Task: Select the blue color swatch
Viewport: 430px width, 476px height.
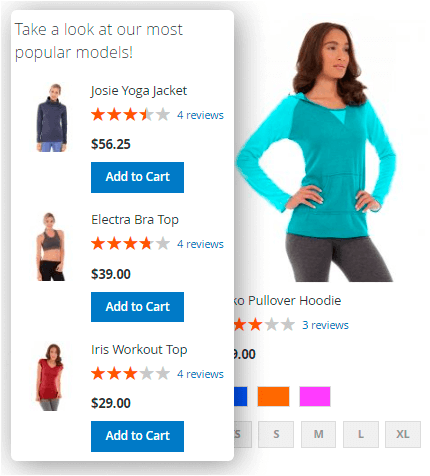Action: pos(241,396)
